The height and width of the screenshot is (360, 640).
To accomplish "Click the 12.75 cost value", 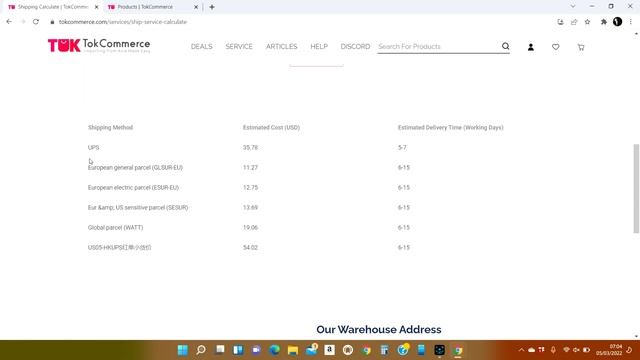I will pos(250,187).
